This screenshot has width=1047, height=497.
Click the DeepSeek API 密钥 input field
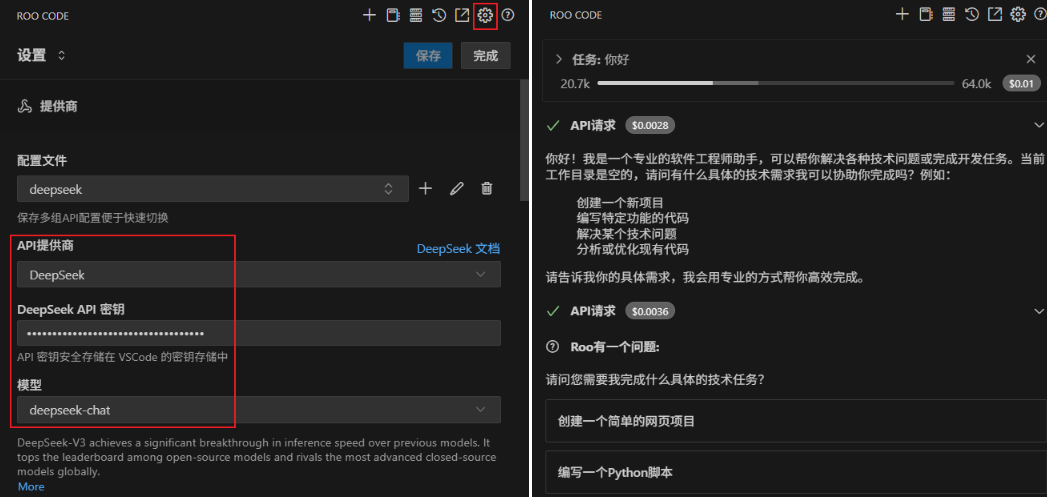click(x=258, y=333)
